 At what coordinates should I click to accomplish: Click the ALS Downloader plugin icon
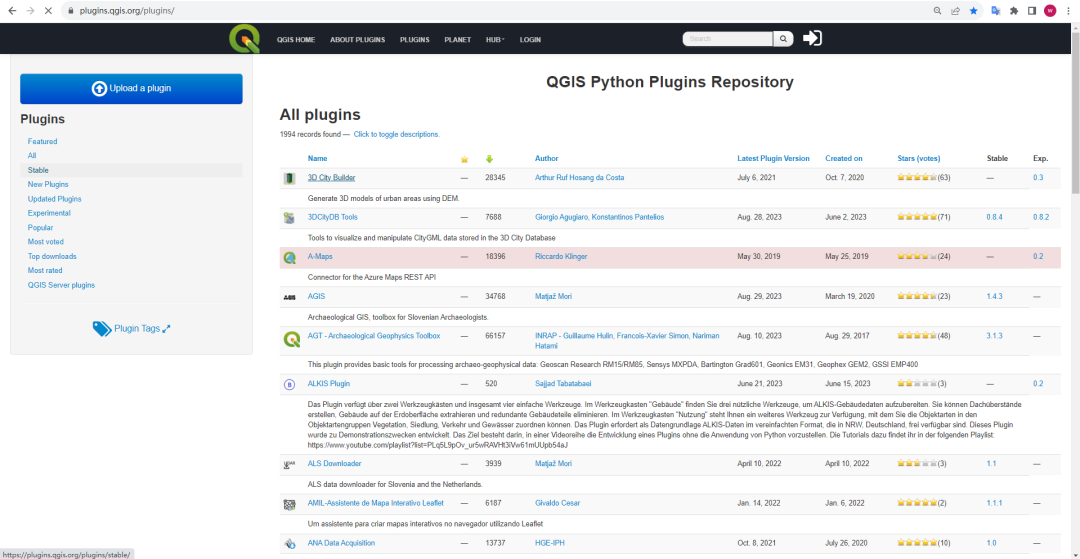pyautogui.click(x=289, y=465)
